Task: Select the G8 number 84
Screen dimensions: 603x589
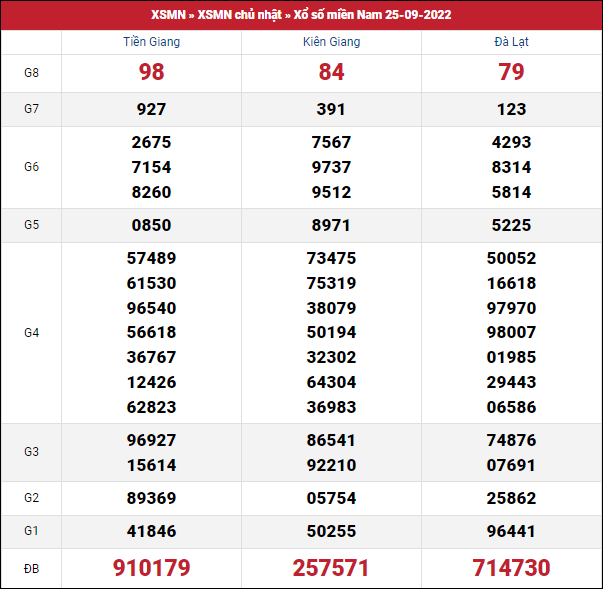Action: click(331, 72)
